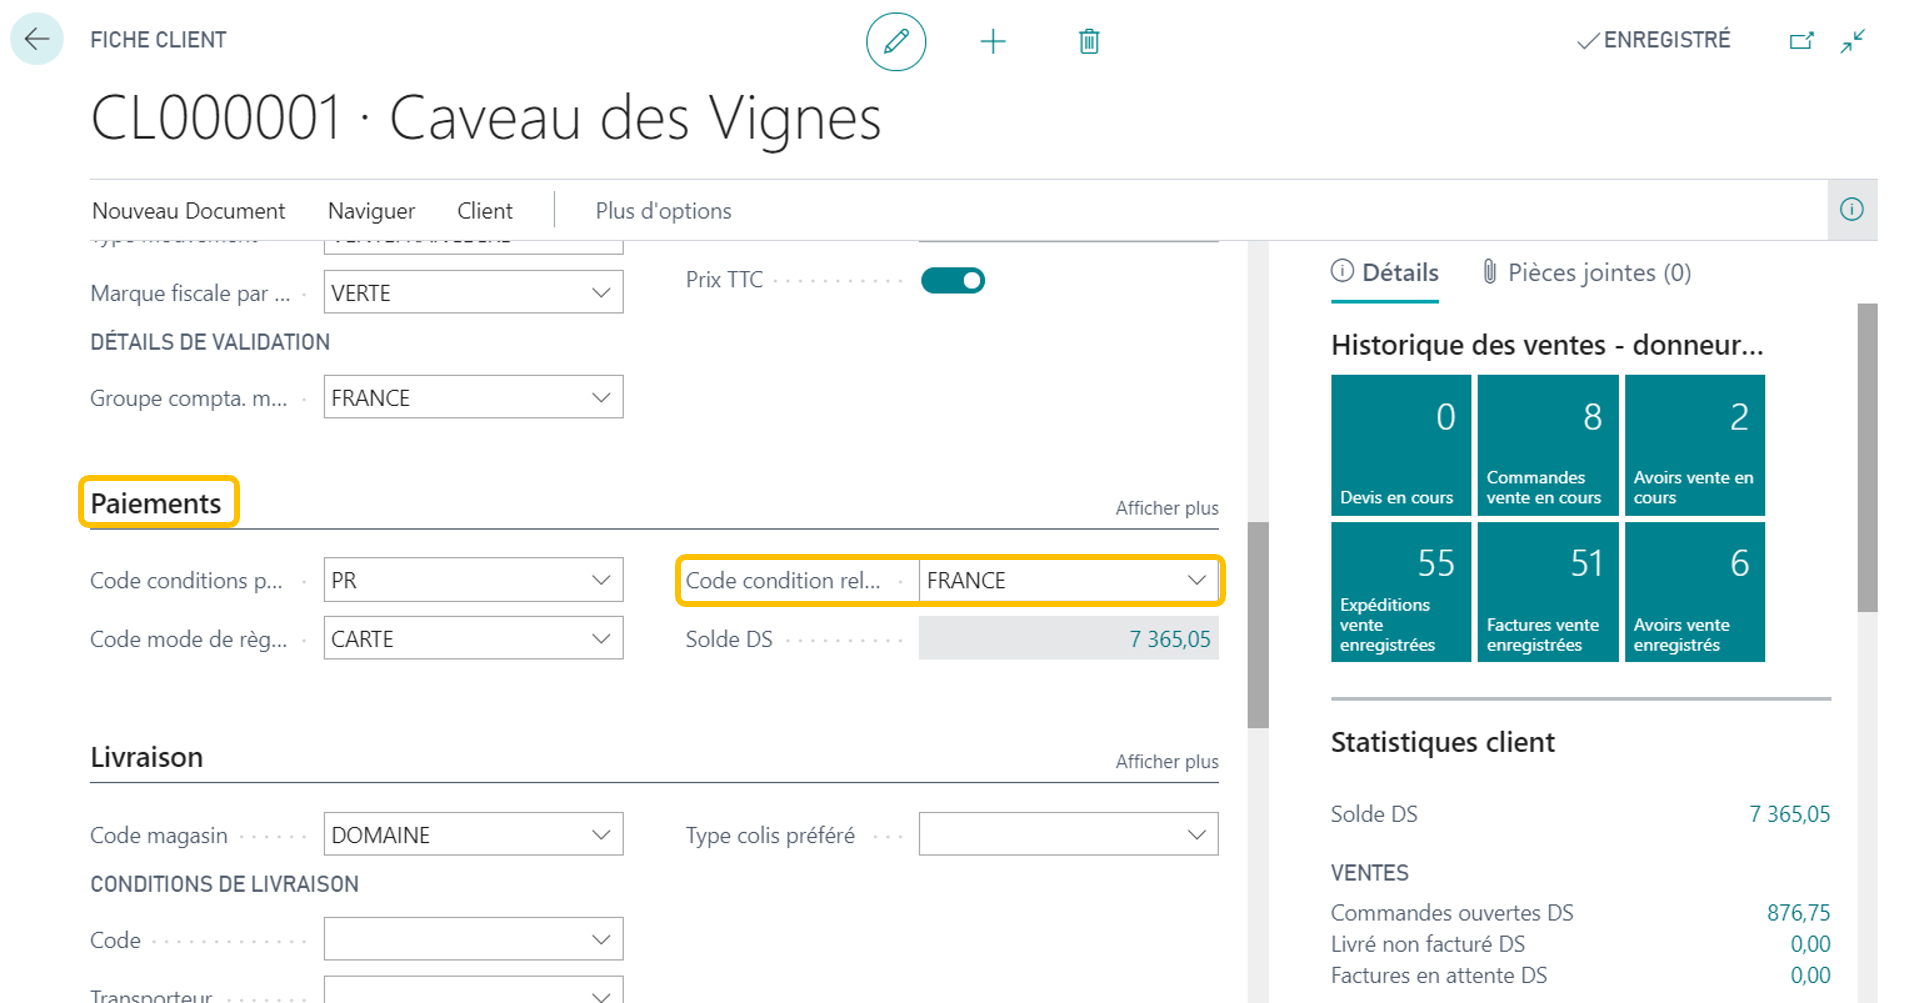Open the Naviguer menu

click(371, 211)
